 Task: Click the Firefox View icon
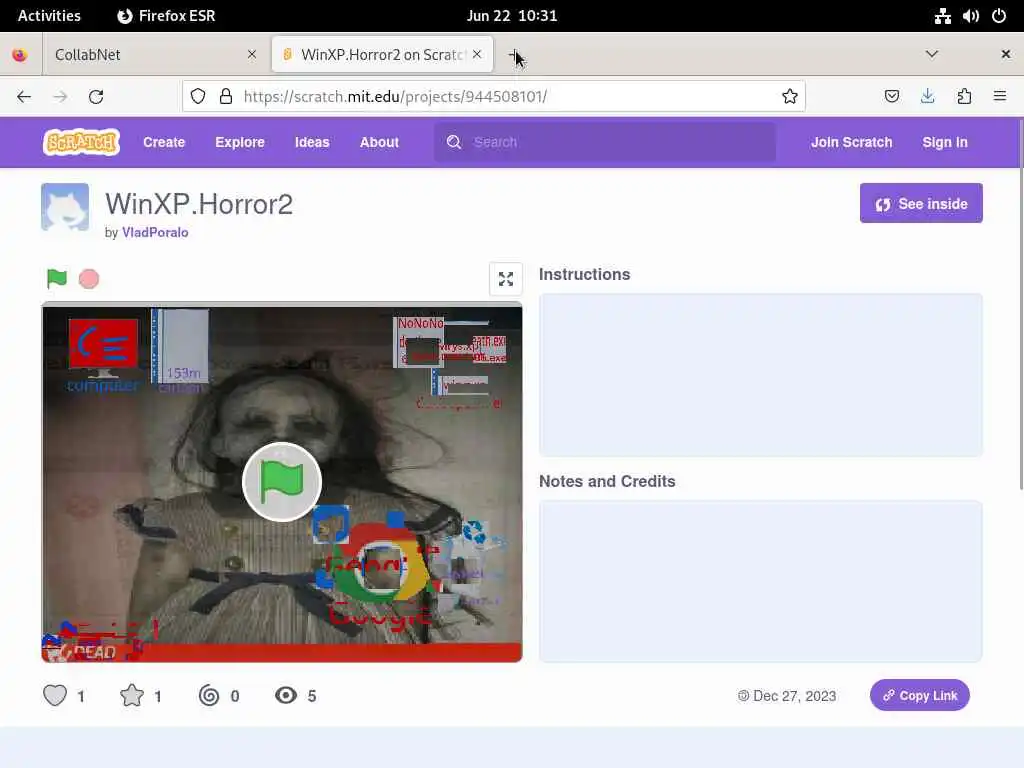point(20,54)
